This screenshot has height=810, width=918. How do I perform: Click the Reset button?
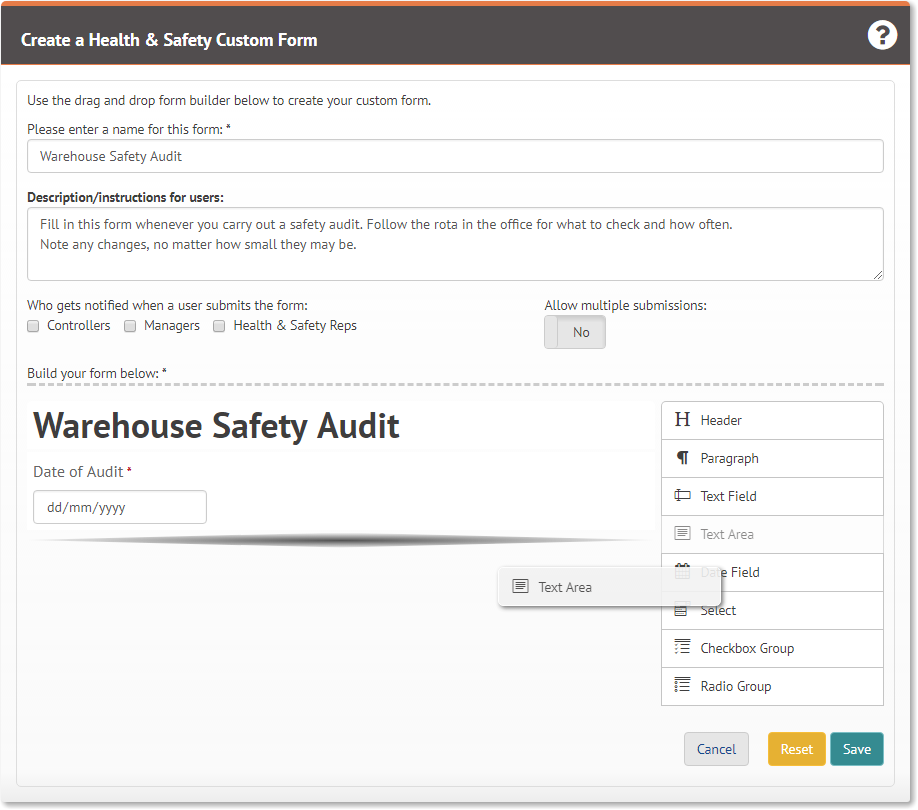point(796,749)
